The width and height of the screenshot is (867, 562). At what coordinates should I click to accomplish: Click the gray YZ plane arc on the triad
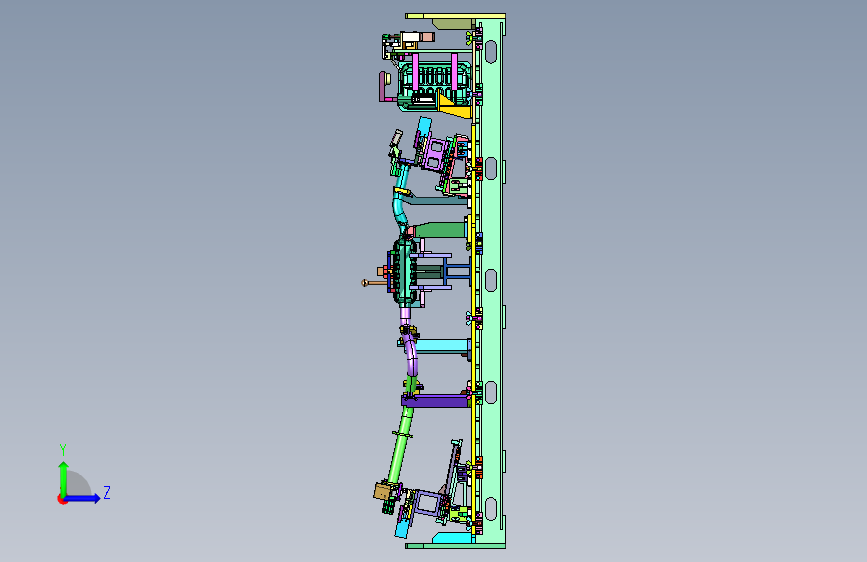pyautogui.click(x=79, y=483)
